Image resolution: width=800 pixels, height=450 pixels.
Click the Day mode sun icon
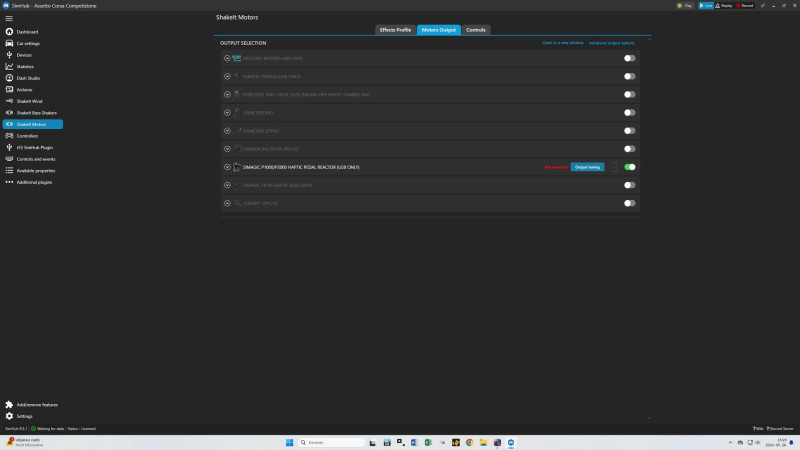point(680,6)
